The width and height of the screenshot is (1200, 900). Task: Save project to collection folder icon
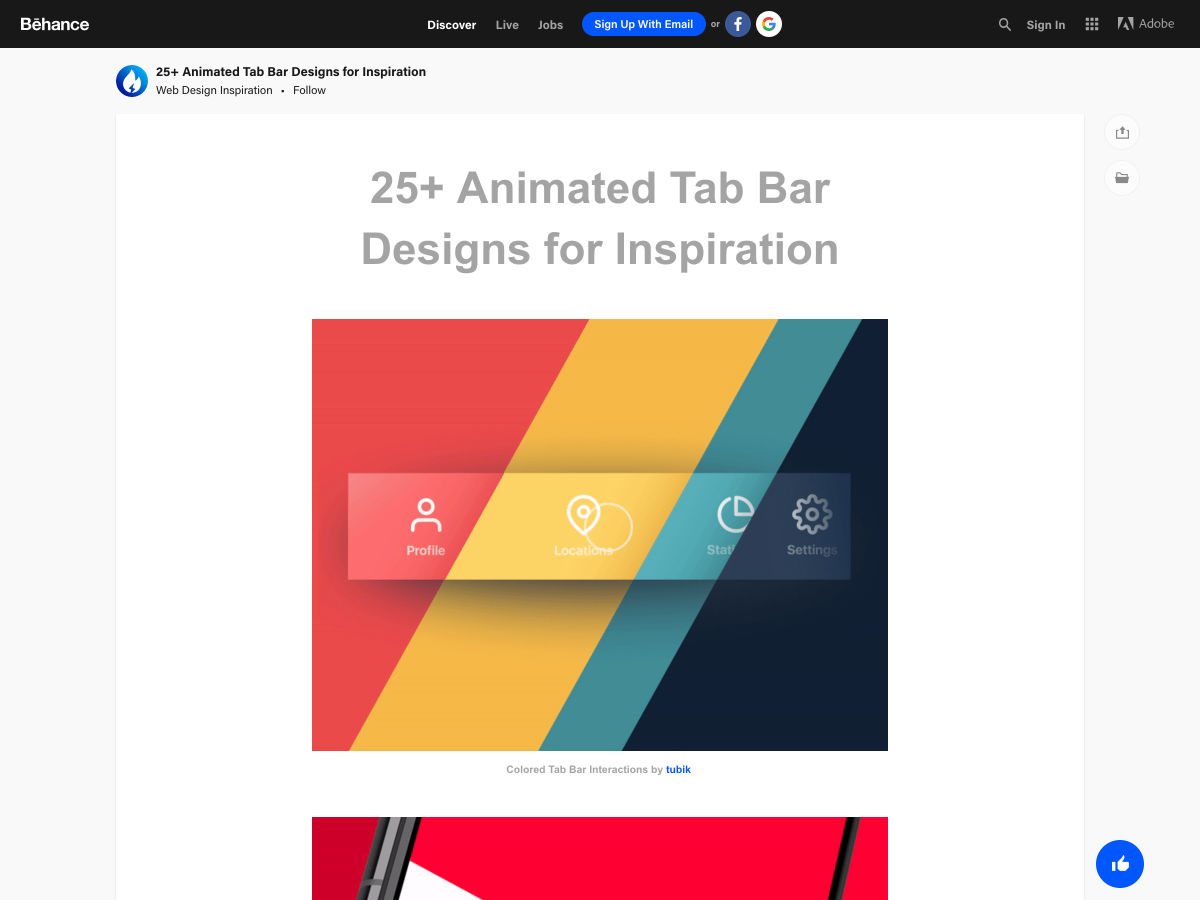tap(1122, 178)
